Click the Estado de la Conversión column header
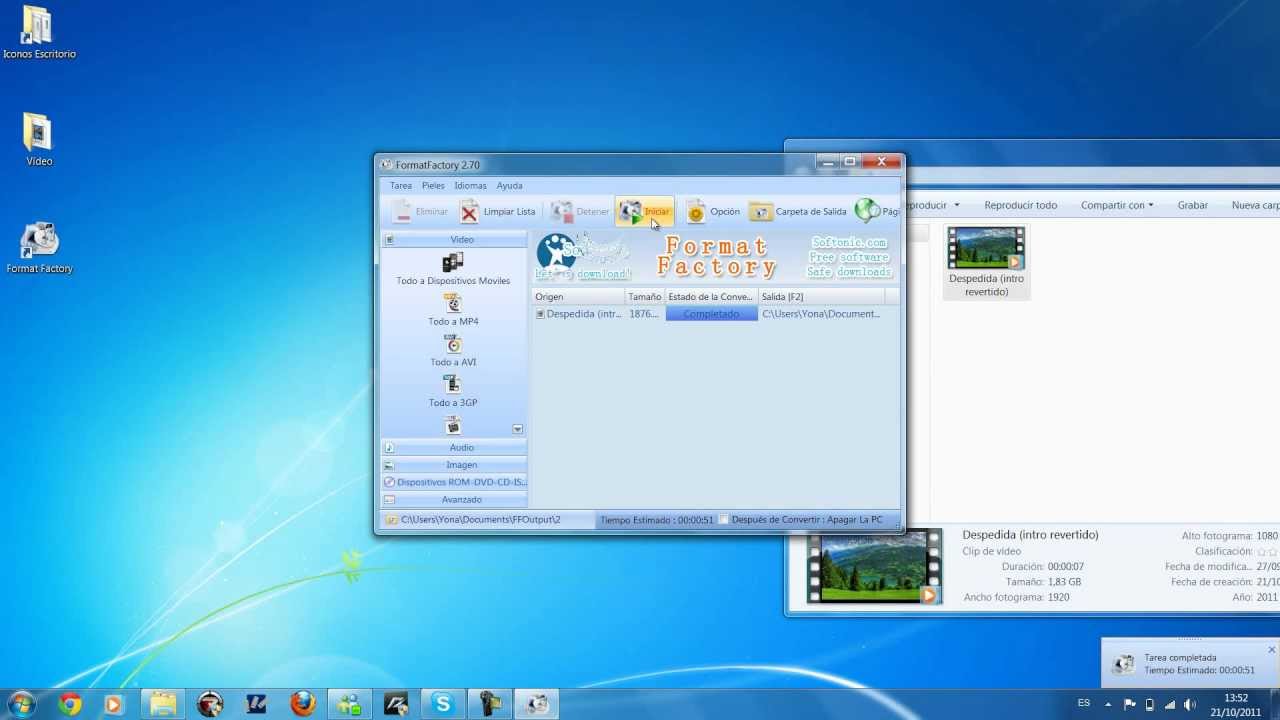The image size is (1280, 720). pos(711,297)
